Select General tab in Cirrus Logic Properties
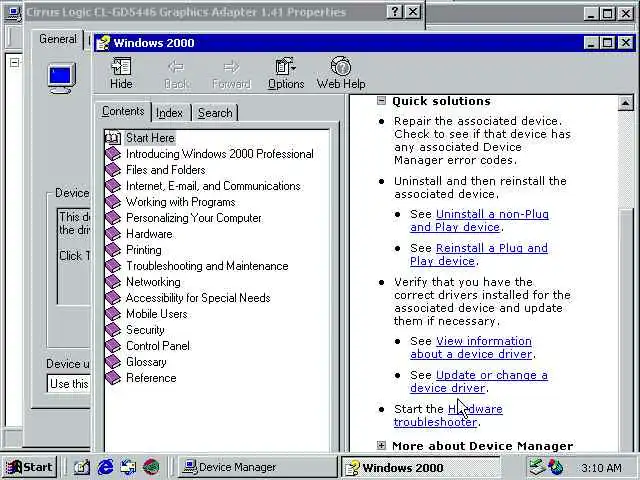640x480 pixels. pyautogui.click(x=58, y=39)
